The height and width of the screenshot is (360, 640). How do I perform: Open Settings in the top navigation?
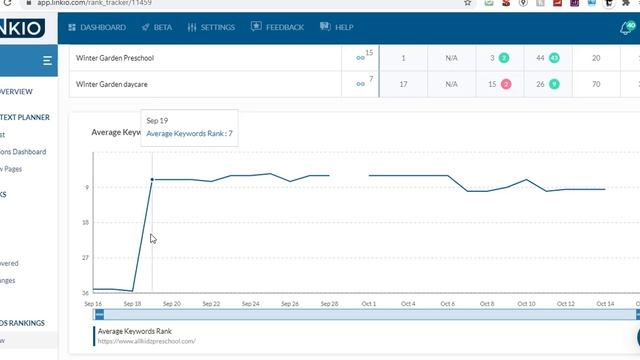click(x=211, y=27)
